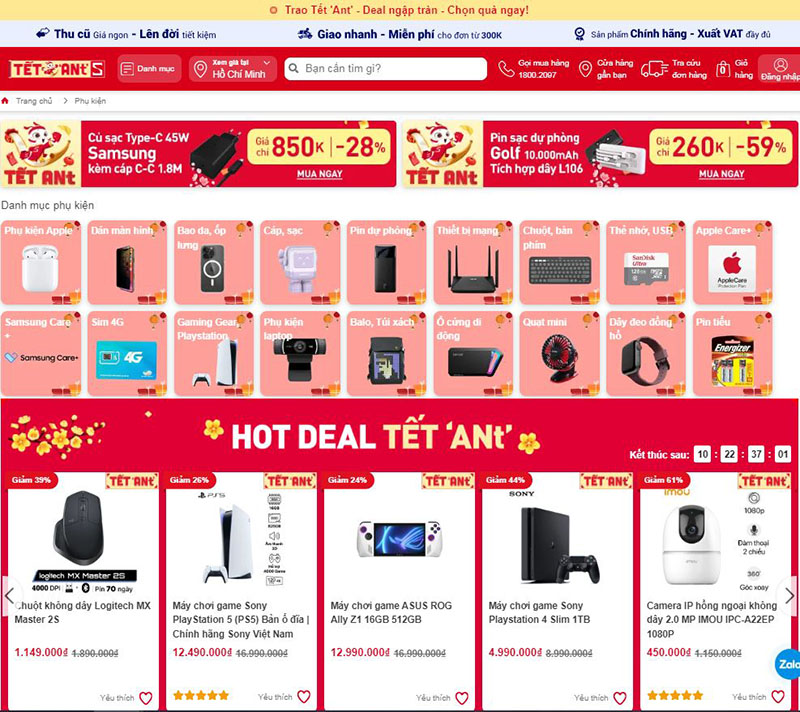Click the phone icon Gọi mua hàng
Image resolution: width=800 pixels, height=712 pixels.
click(506, 69)
